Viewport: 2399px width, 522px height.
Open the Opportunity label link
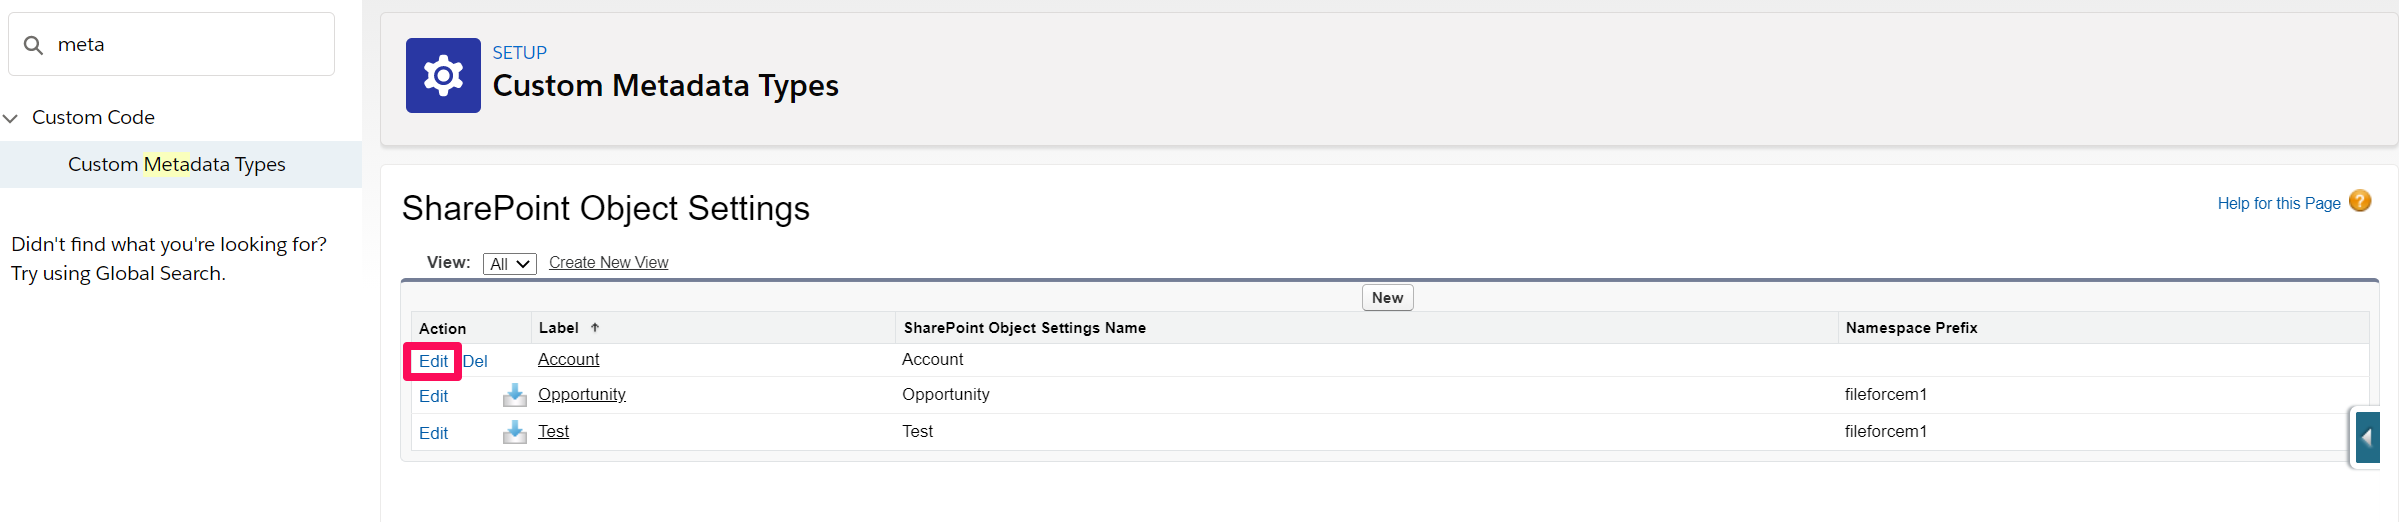click(582, 394)
